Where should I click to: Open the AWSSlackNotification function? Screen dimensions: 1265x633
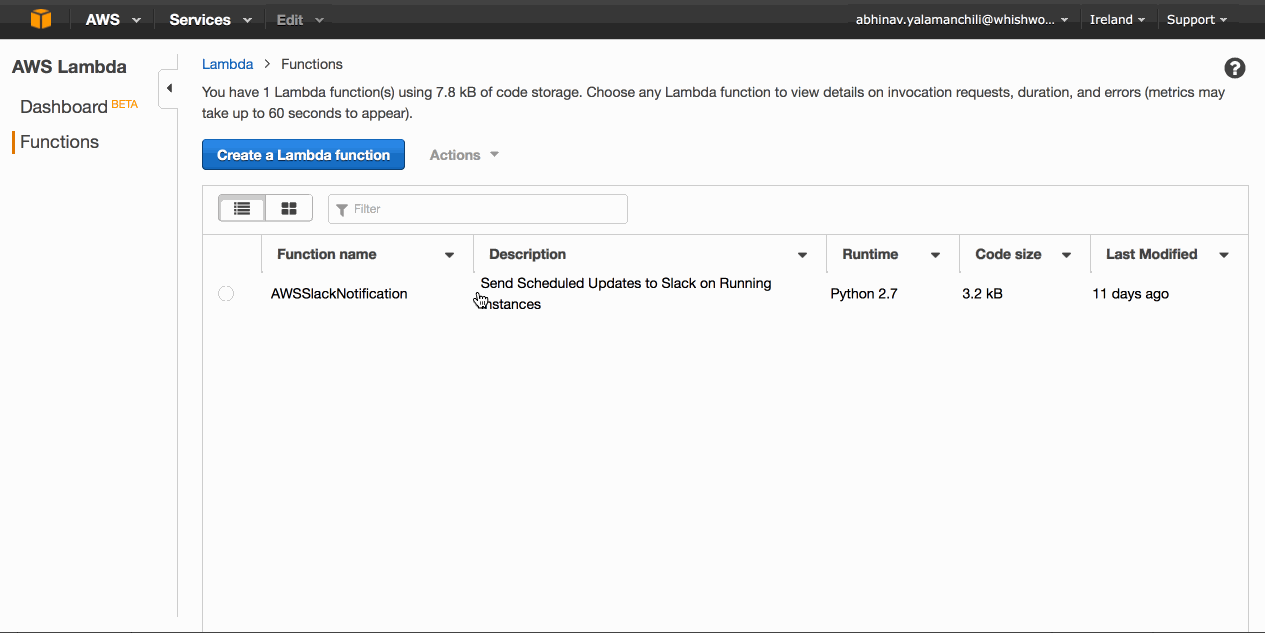(x=339, y=294)
